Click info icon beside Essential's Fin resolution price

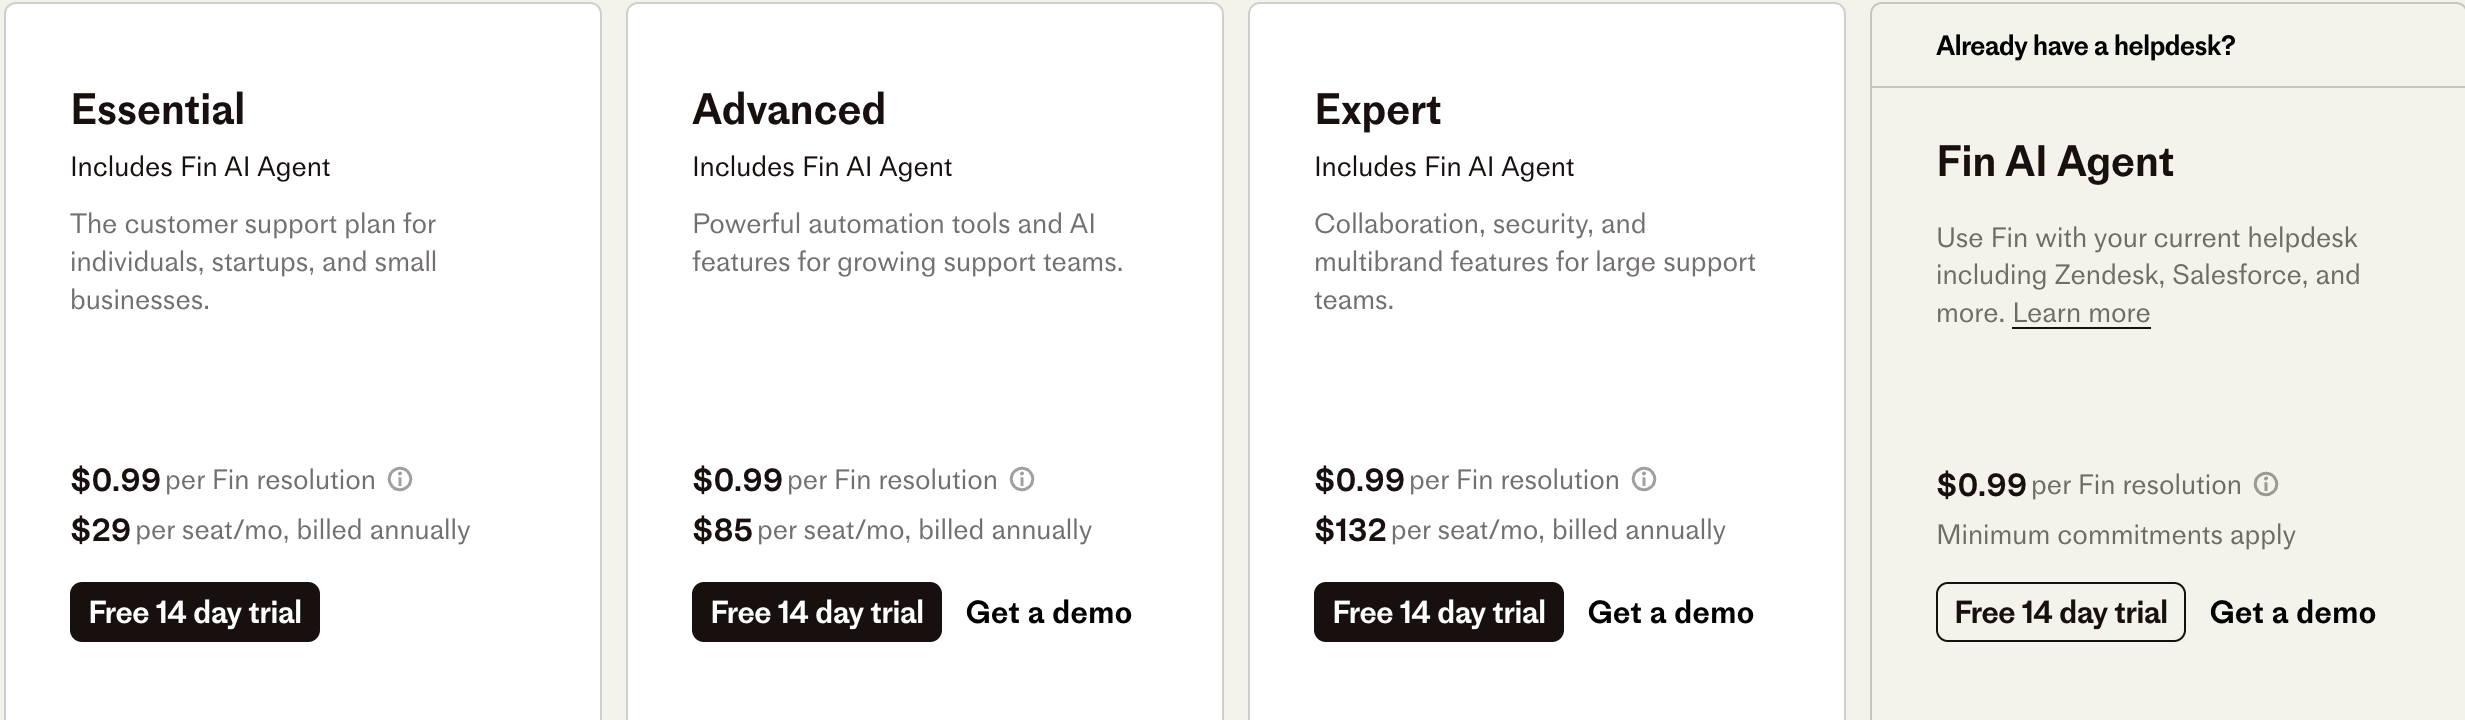[x=400, y=480]
